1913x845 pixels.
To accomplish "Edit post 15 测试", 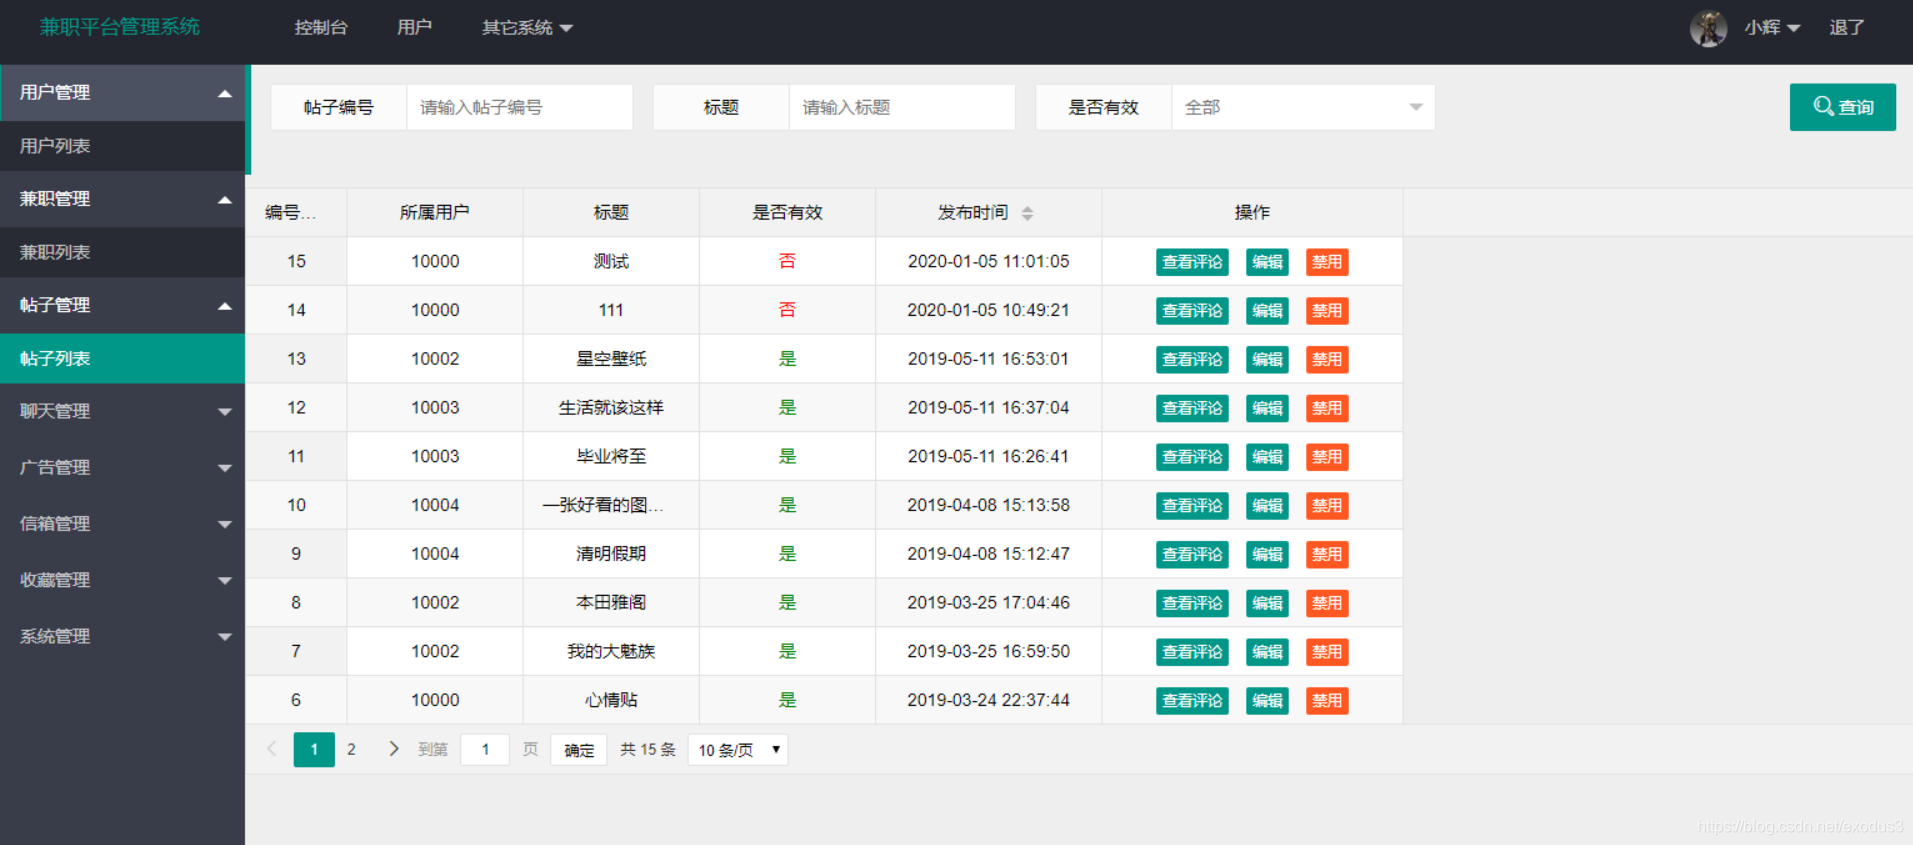I will point(1267,262).
